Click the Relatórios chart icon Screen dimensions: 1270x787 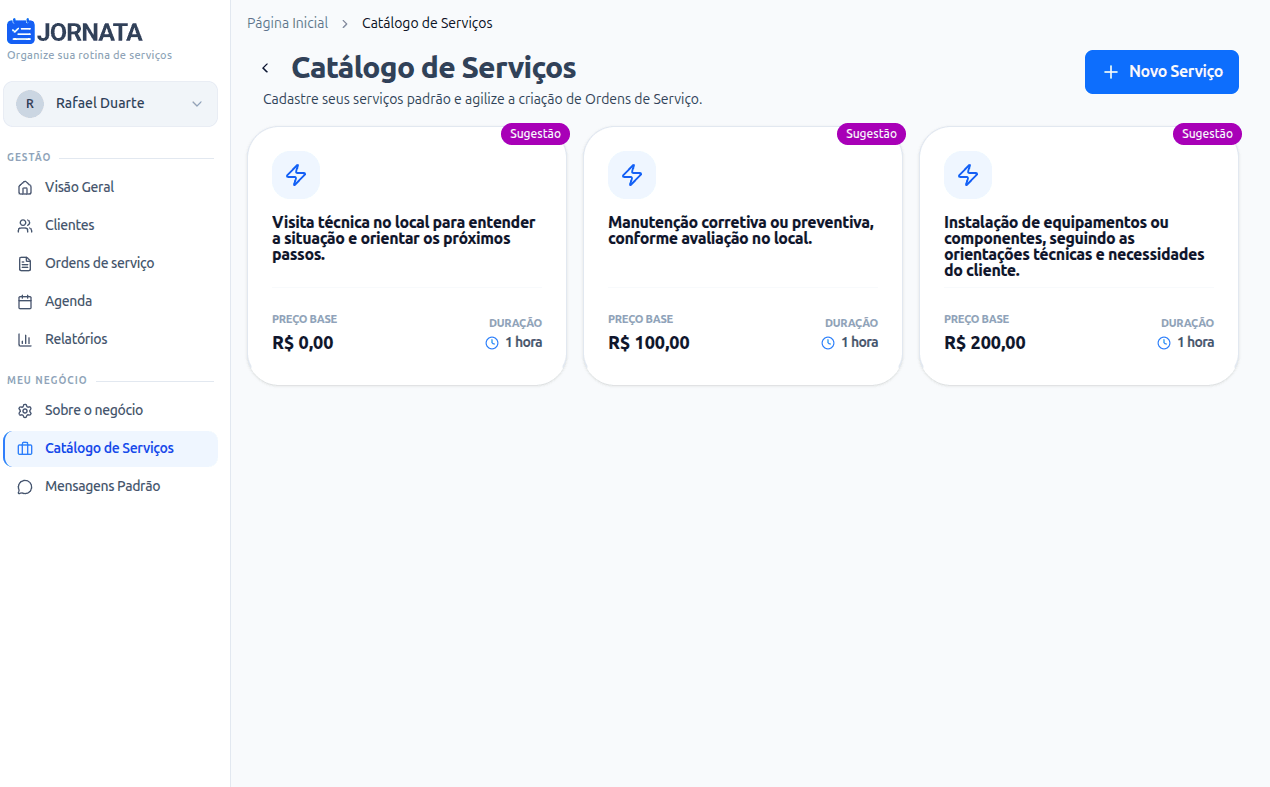[x=23, y=339]
